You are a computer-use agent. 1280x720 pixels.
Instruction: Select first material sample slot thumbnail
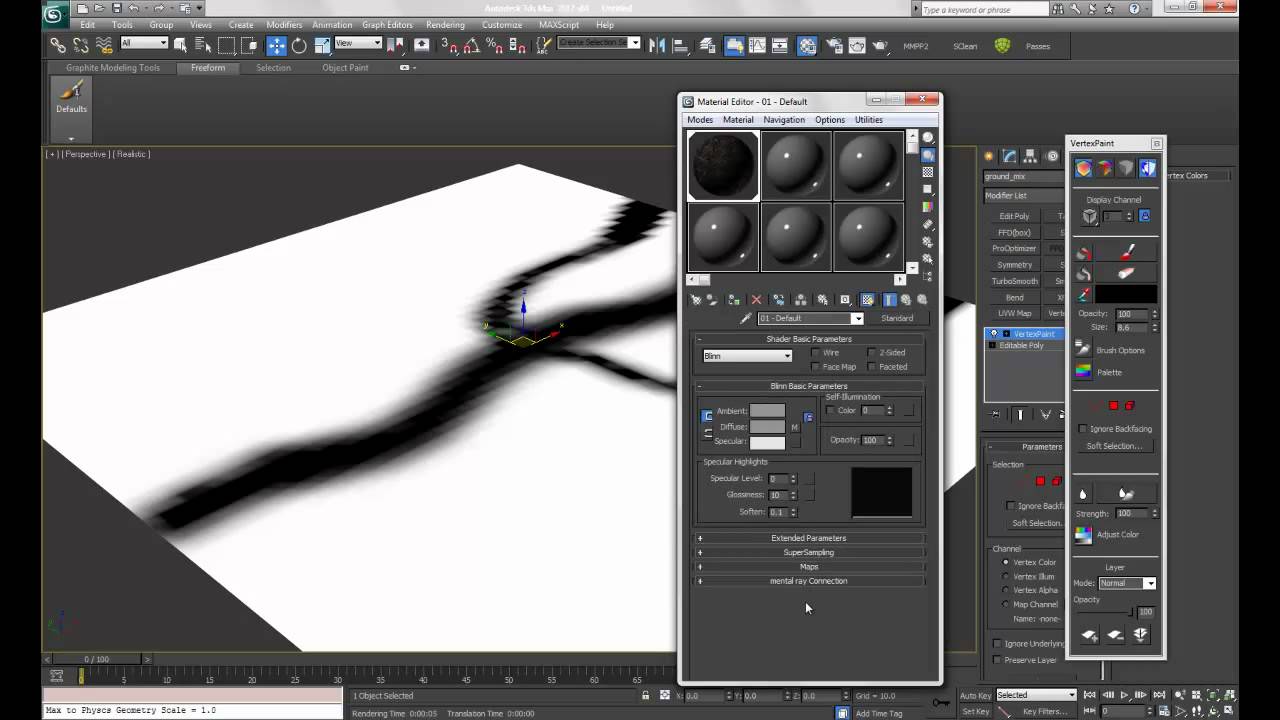coord(723,166)
